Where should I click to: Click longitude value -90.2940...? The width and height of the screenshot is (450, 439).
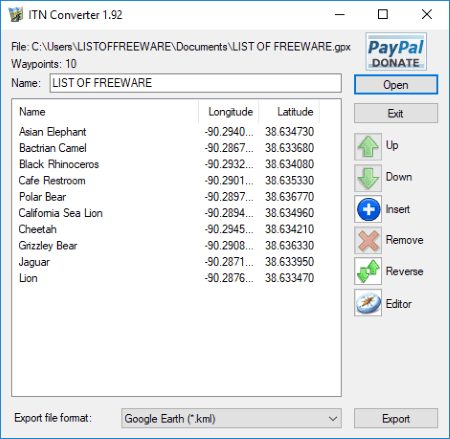coord(229,132)
